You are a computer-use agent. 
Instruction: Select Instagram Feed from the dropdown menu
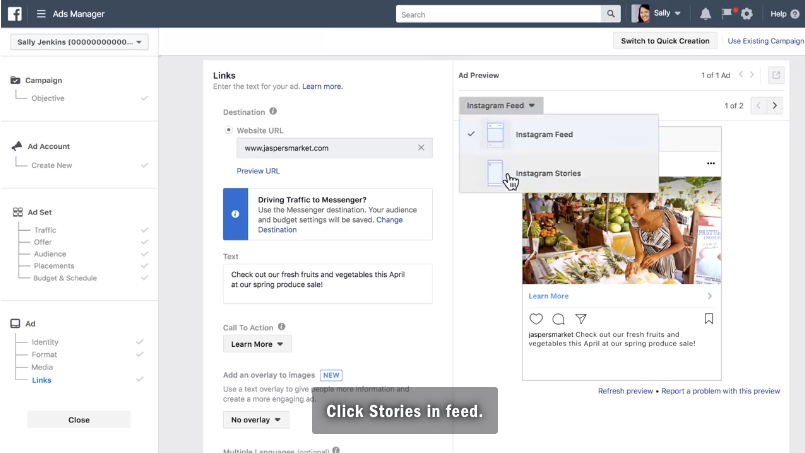pyautogui.click(x=559, y=134)
